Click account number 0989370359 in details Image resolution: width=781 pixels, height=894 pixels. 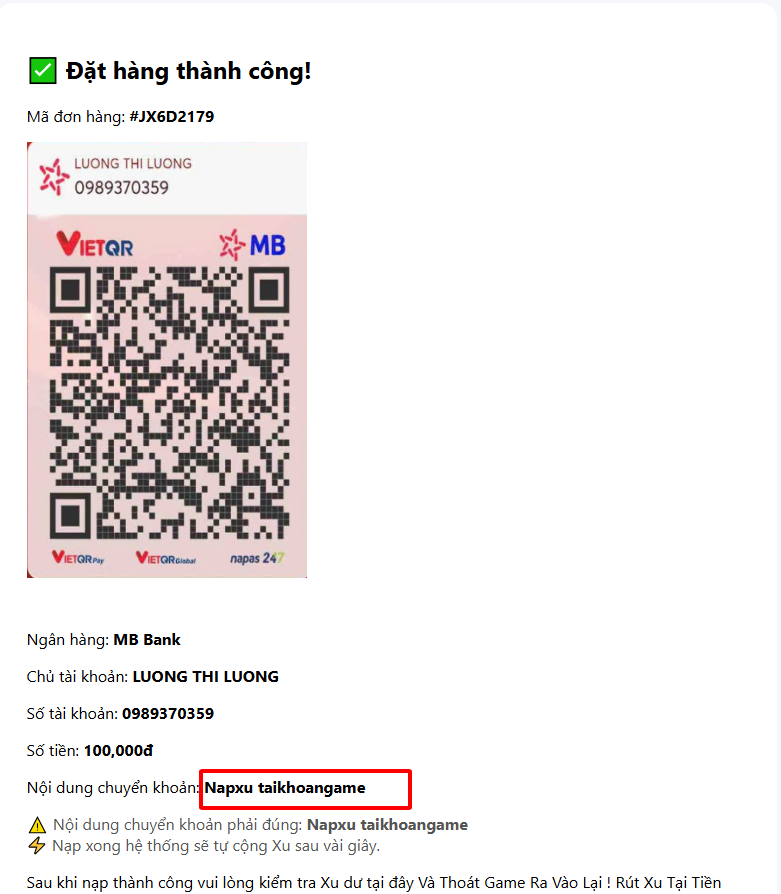click(x=168, y=714)
